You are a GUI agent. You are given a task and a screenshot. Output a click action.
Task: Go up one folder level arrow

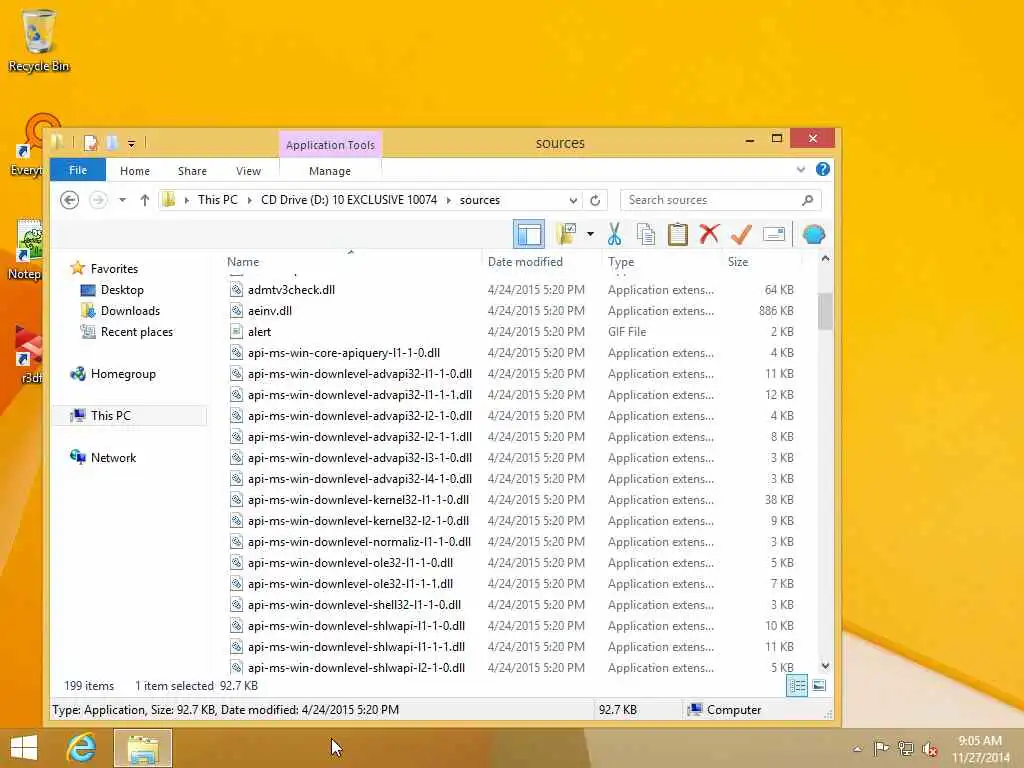[144, 200]
